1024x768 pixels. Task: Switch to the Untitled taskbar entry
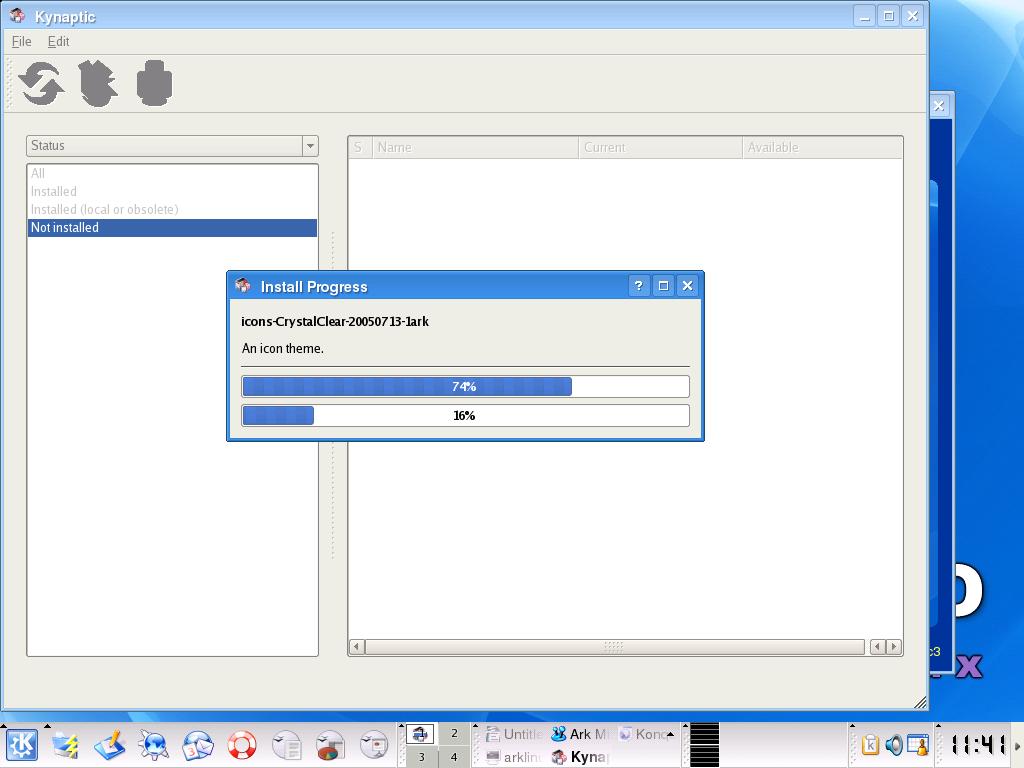click(x=514, y=734)
